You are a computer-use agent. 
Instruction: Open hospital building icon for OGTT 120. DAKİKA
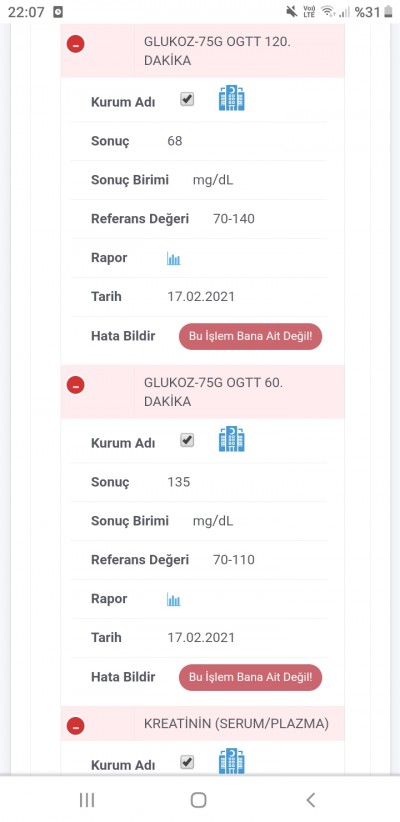coord(232,99)
